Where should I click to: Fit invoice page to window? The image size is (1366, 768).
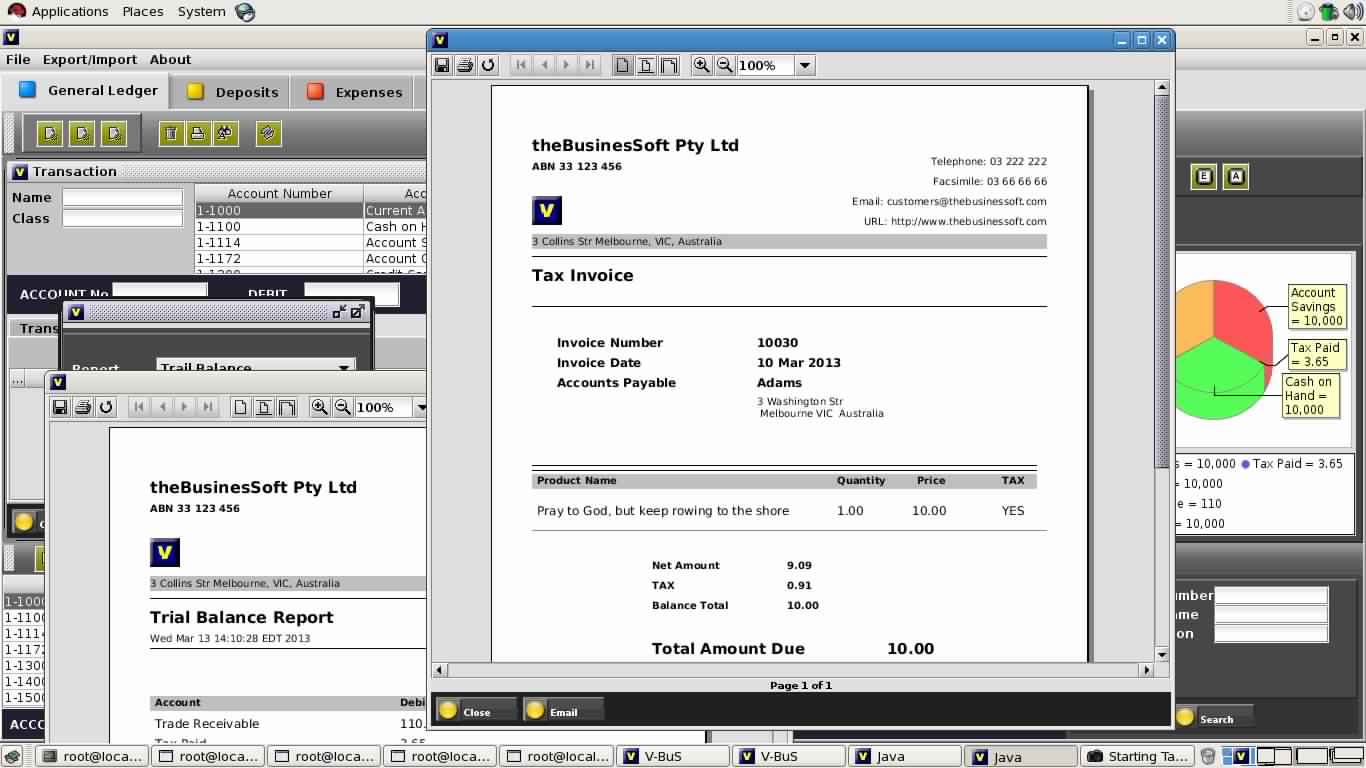coord(646,65)
